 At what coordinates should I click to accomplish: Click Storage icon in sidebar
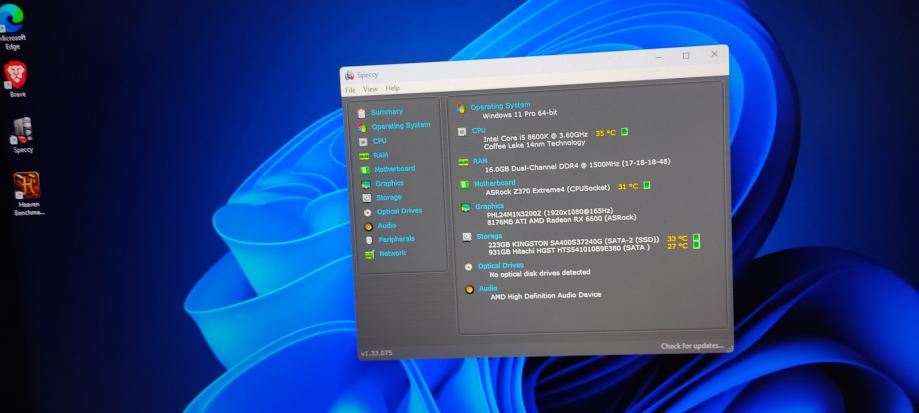(366, 198)
